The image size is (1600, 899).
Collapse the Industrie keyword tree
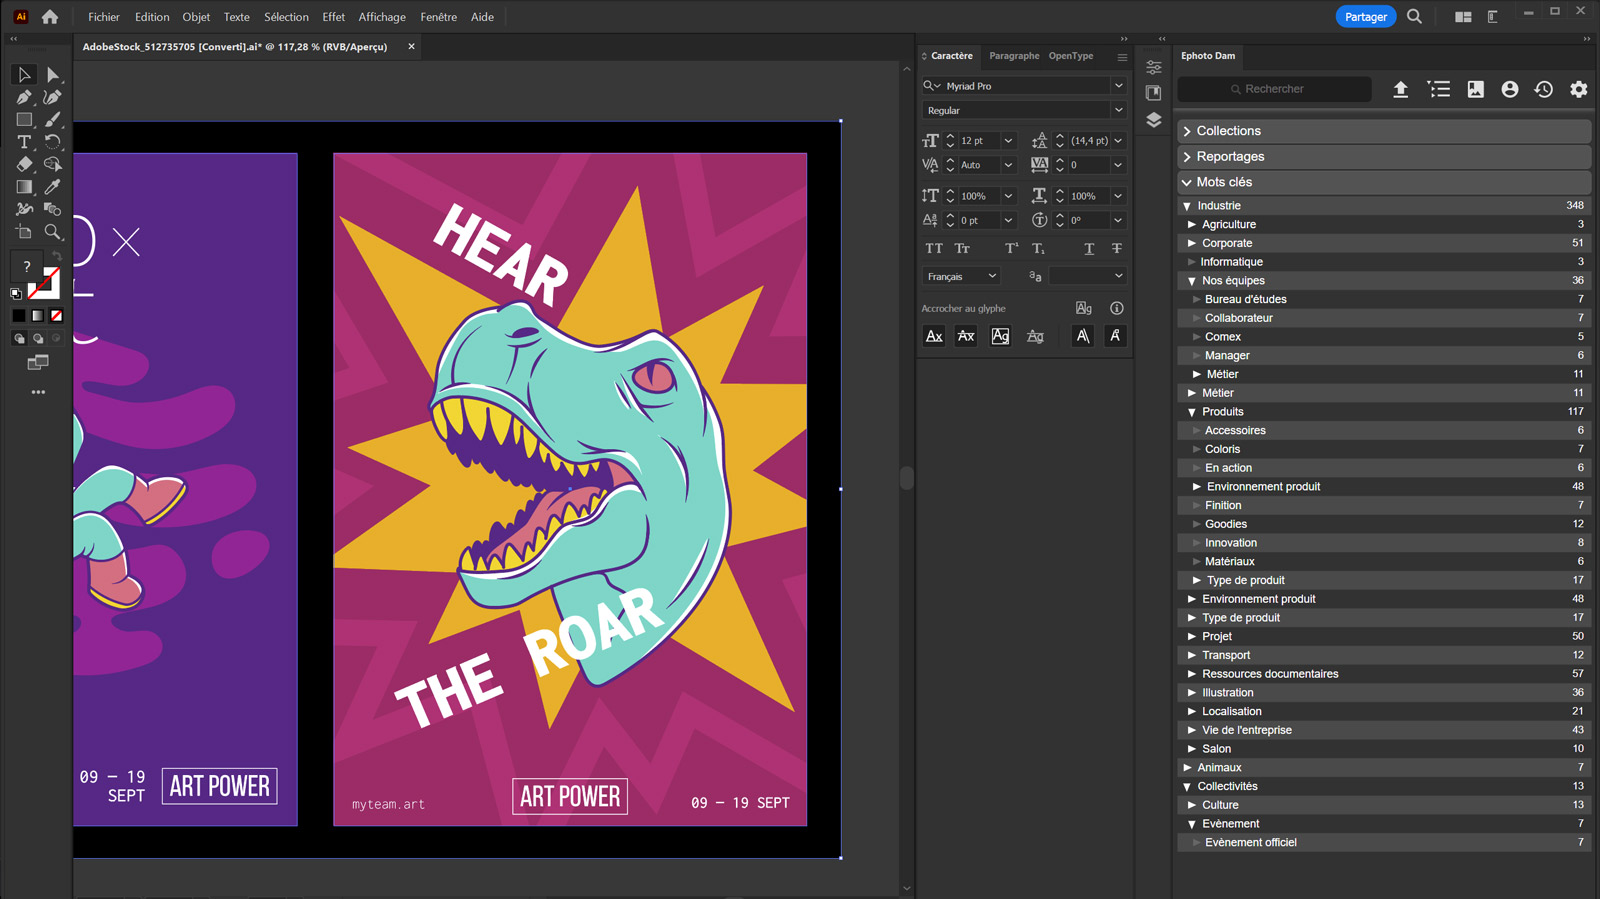click(x=1187, y=206)
